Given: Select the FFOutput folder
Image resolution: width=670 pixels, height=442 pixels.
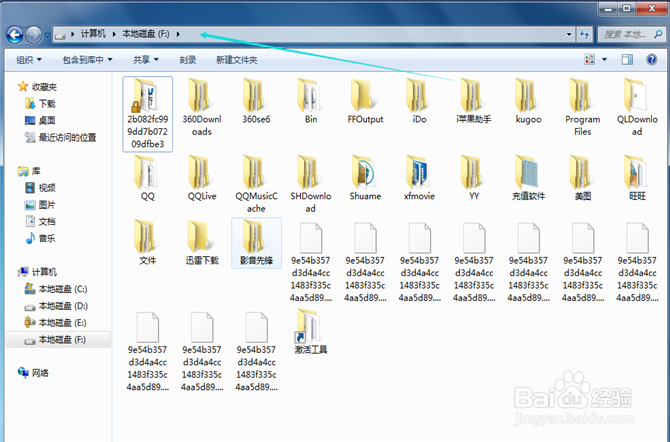Looking at the screenshot, I should coord(365,101).
